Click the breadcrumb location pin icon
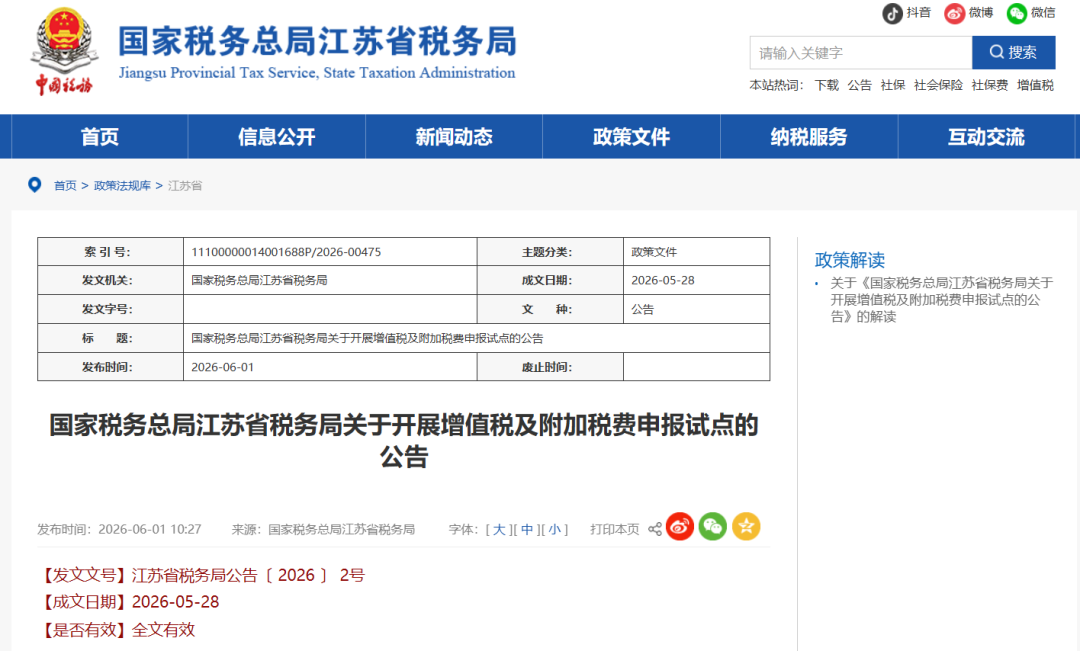The height and width of the screenshot is (651, 1080). (34, 185)
